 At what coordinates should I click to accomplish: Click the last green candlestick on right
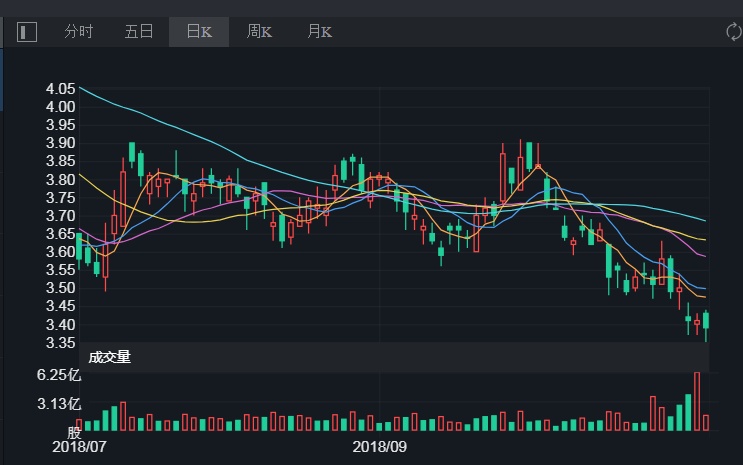point(706,320)
